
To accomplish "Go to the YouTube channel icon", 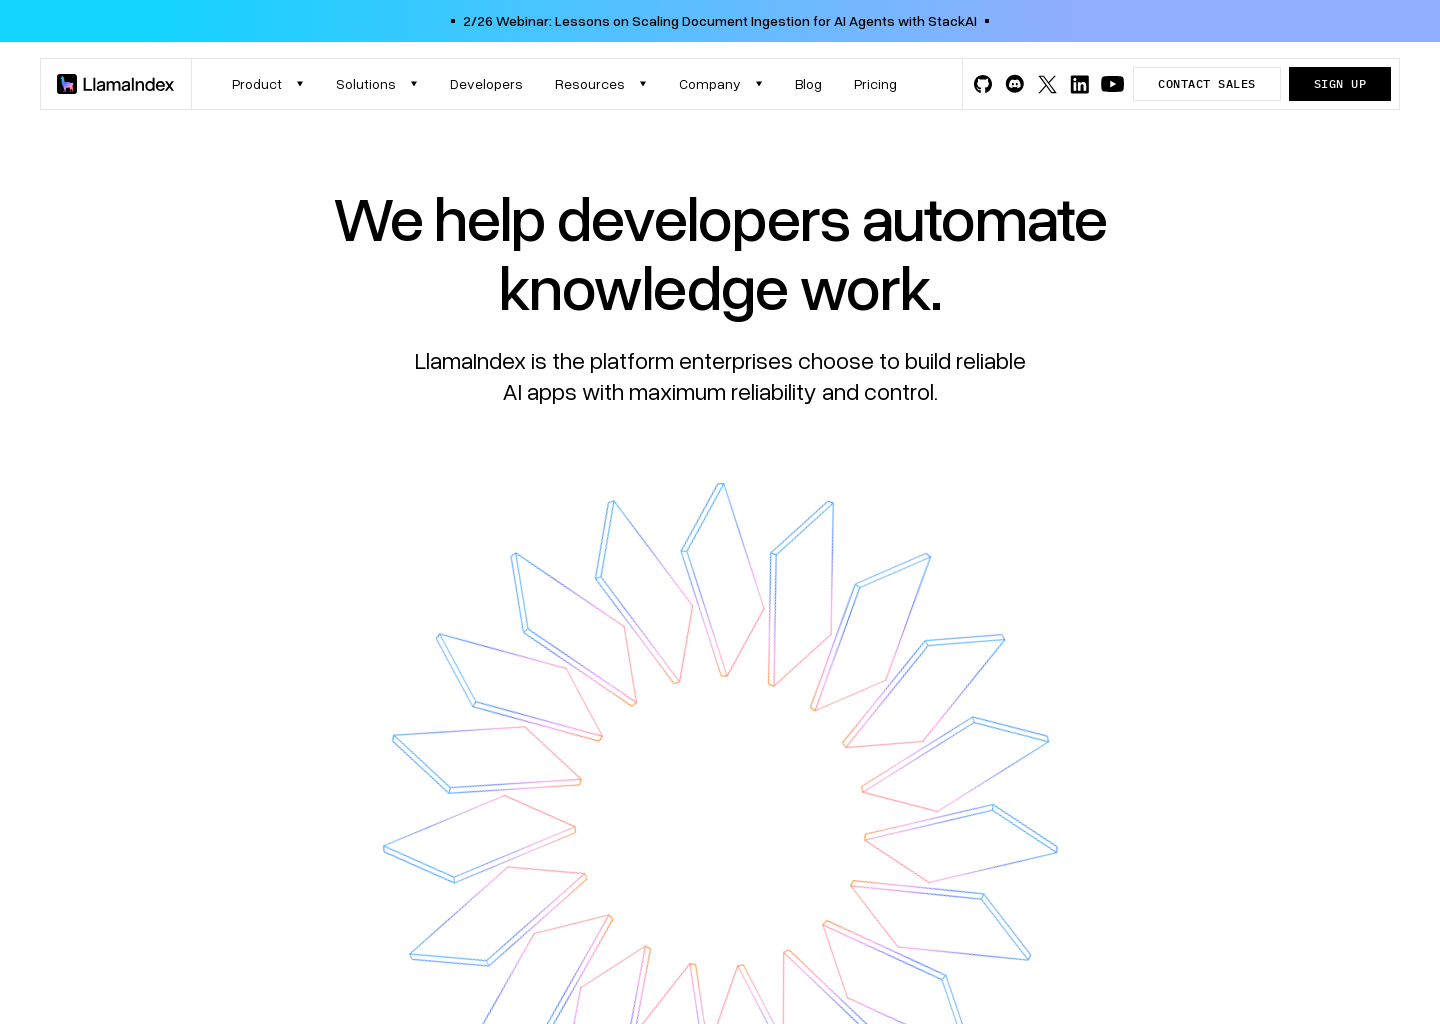I will pyautogui.click(x=1112, y=84).
